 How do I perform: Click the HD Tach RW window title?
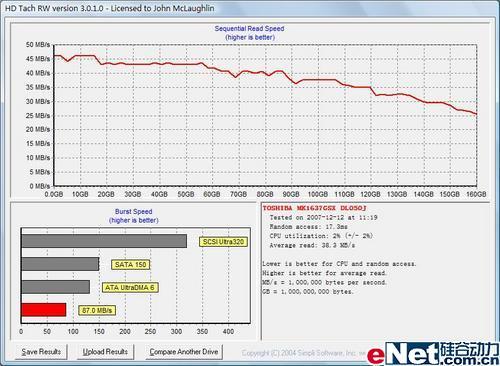[x=110, y=8]
